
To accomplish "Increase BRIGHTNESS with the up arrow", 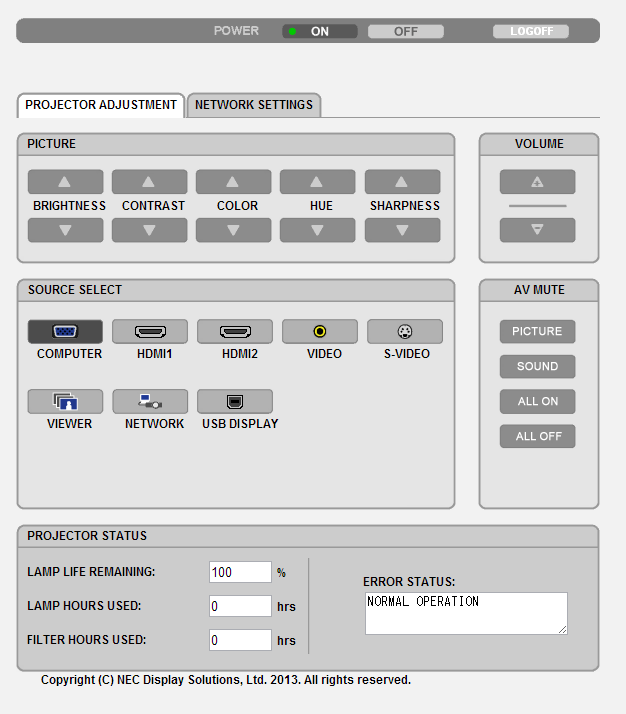I will (65, 182).
